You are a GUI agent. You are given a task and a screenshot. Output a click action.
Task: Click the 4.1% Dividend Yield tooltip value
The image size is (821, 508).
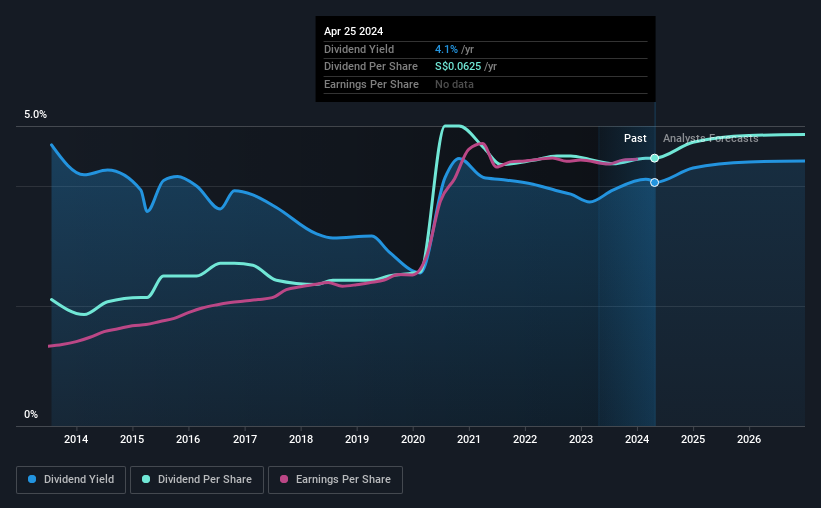[x=446, y=49]
